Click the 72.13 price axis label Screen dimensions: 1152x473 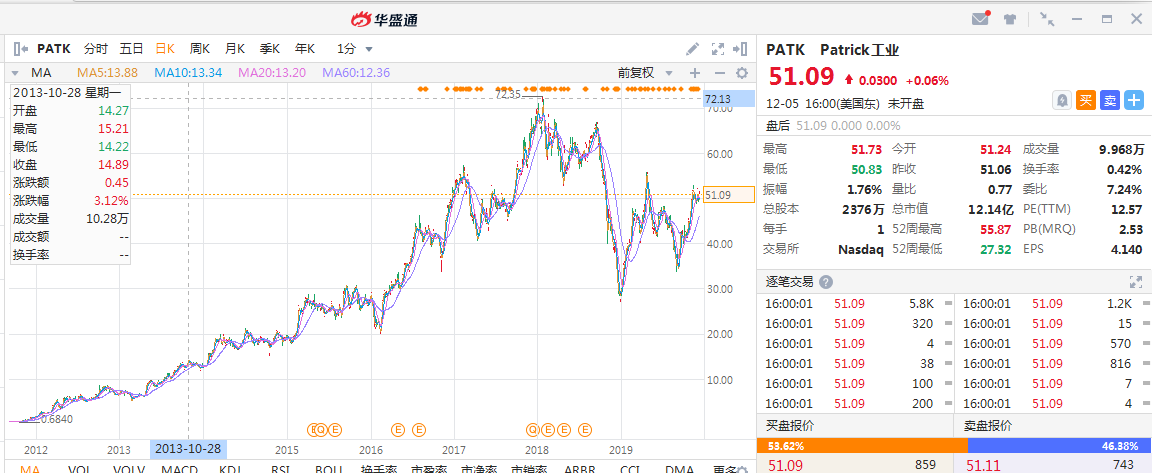[730, 98]
